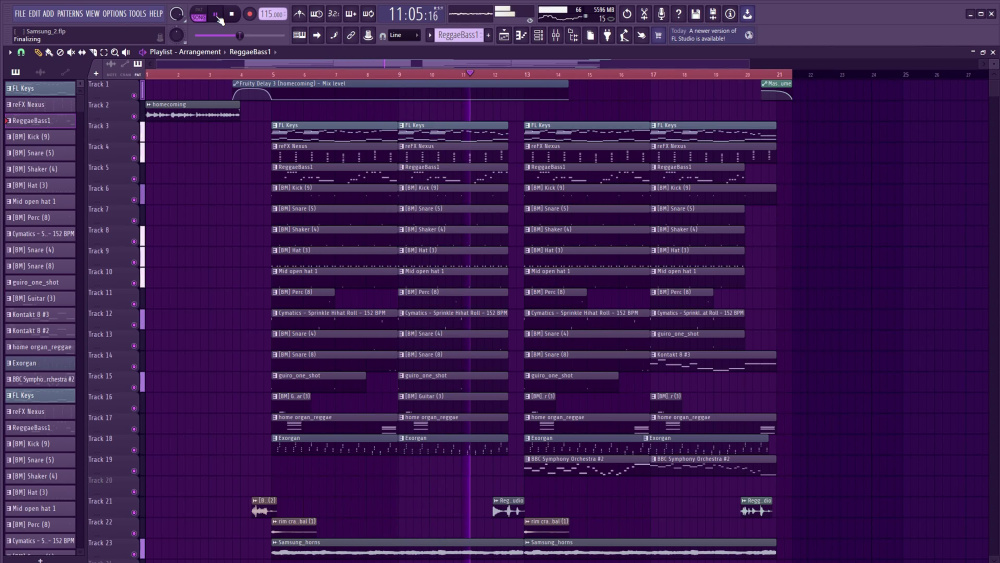Open project info icon
Image resolution: width=1000 pixels, height=563 pixels.
tap(730, 13)
